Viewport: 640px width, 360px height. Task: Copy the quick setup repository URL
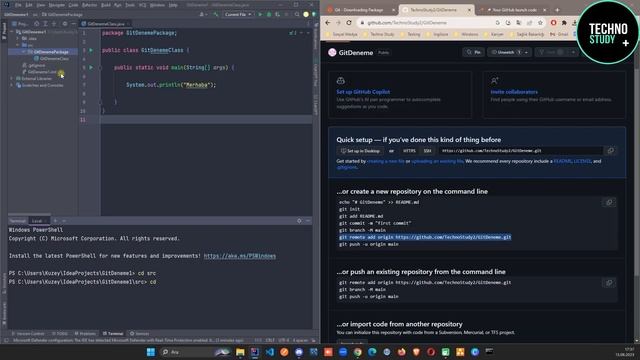(611, 151)
